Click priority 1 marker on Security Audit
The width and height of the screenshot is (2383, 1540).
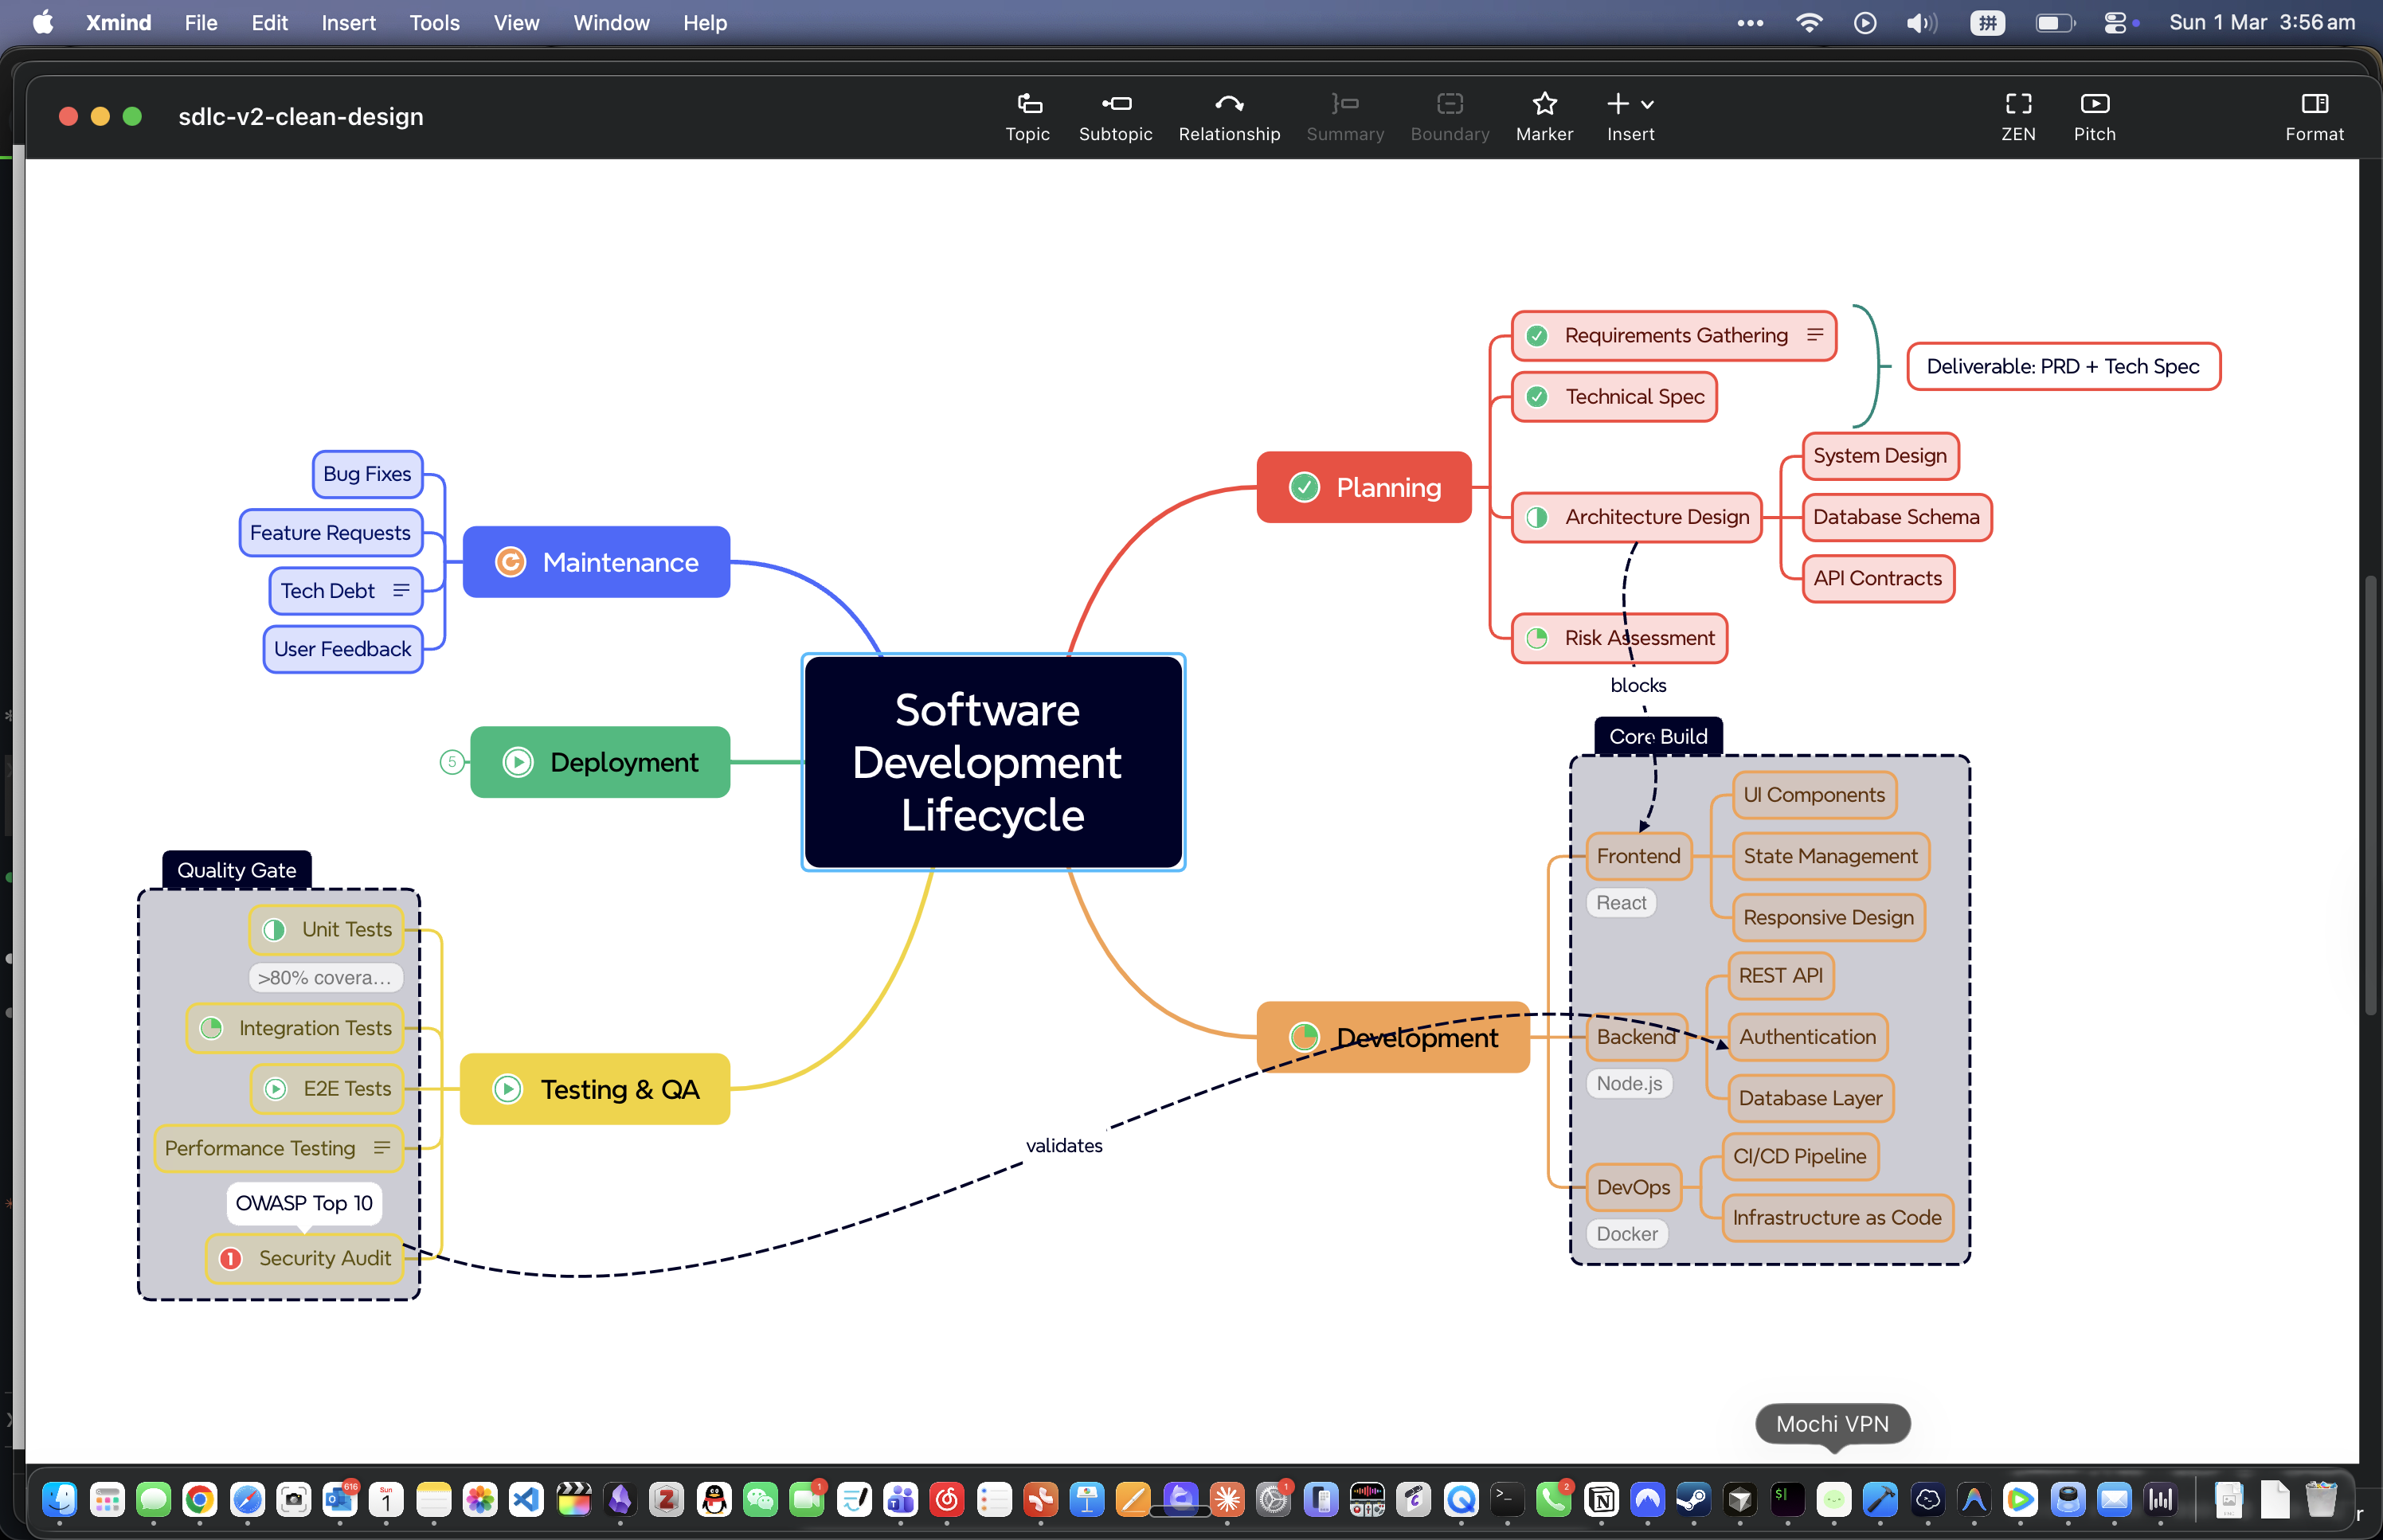coord(230,1258)
